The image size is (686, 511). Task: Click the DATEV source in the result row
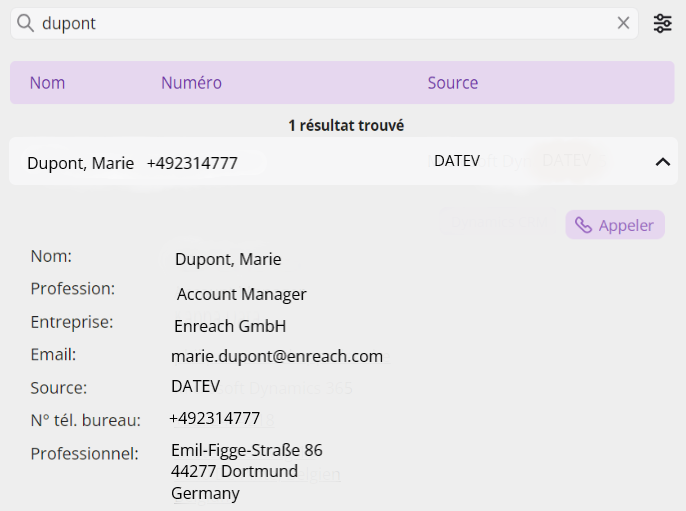click(x=456, y=161)
